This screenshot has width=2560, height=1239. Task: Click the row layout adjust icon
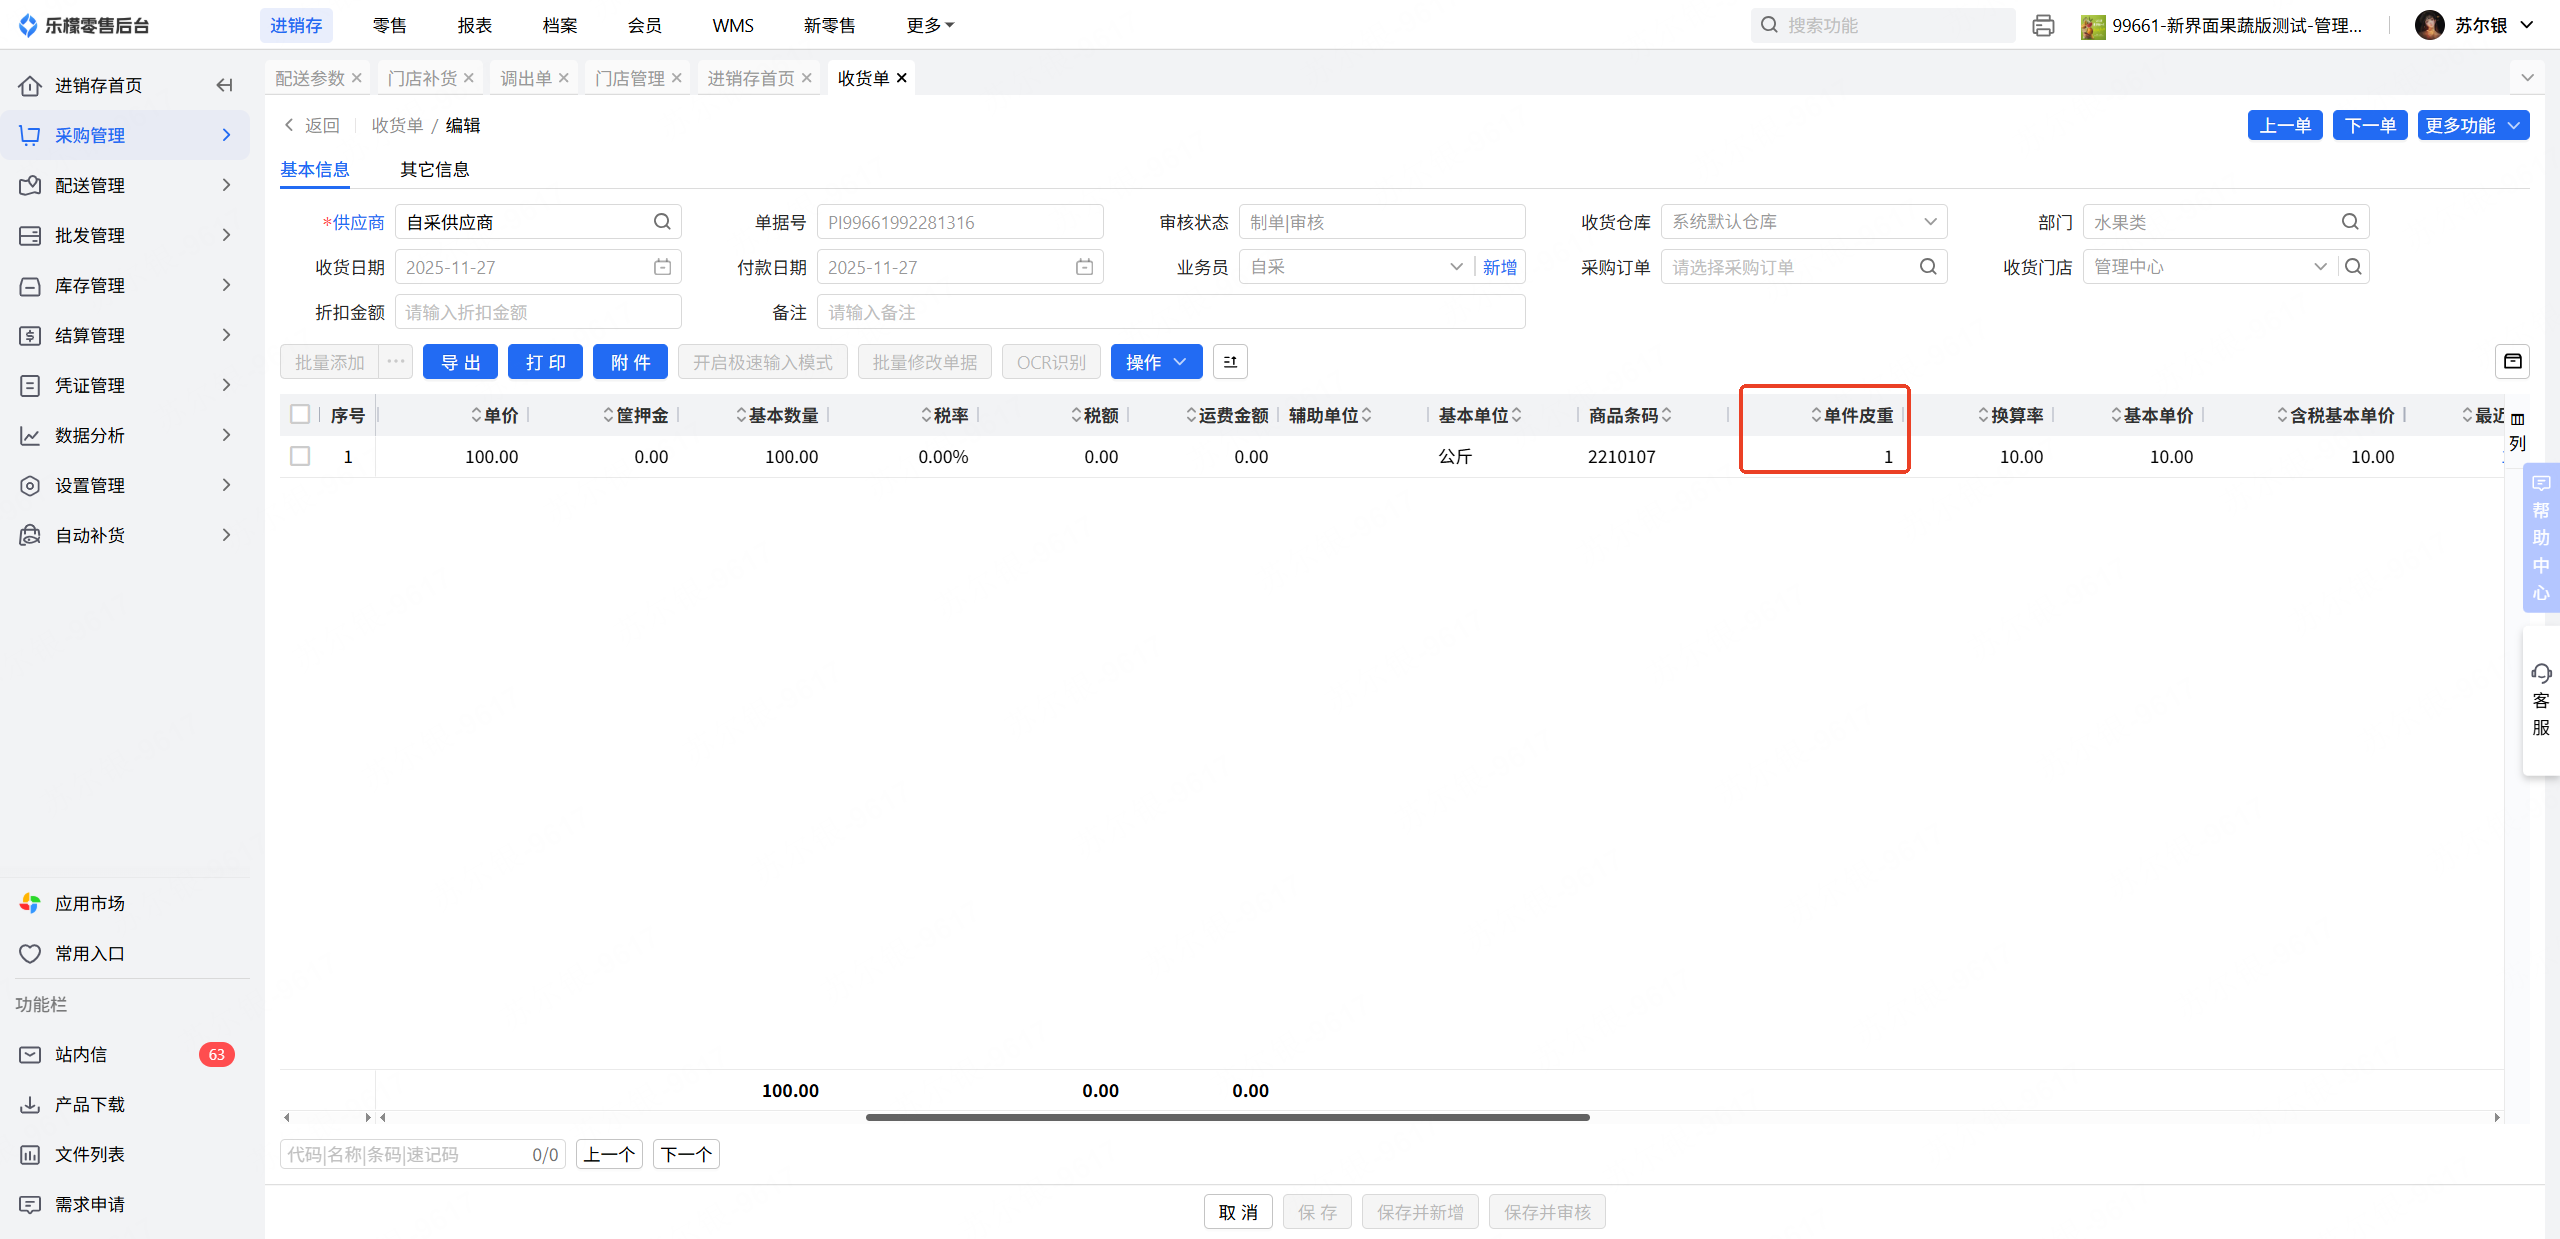click(x=1230, y=362)
